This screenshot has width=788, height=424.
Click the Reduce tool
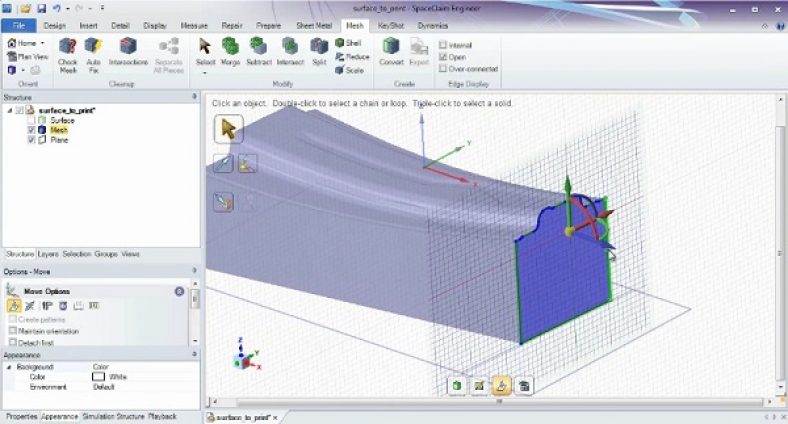coord(352,57)
